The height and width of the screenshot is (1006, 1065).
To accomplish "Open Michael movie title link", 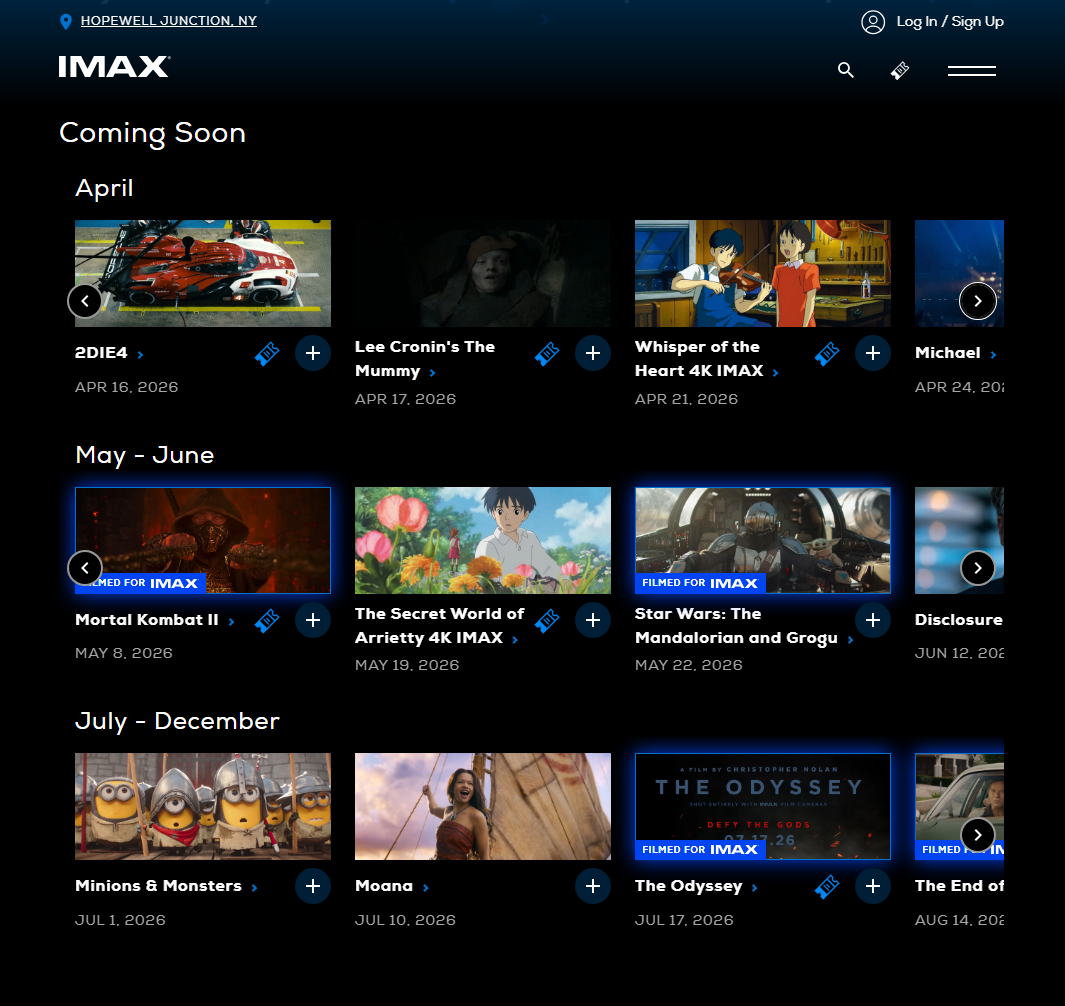I will point(955,353).
